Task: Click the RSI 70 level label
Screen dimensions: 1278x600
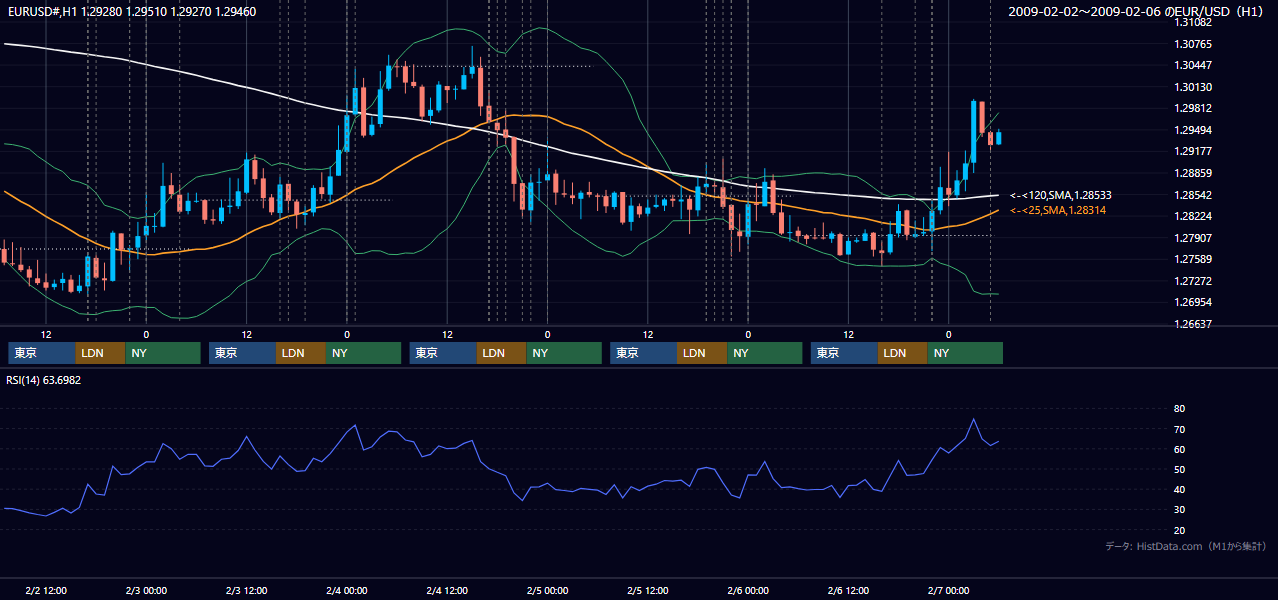Action: pyautogui.click(x=1179, y=429)
